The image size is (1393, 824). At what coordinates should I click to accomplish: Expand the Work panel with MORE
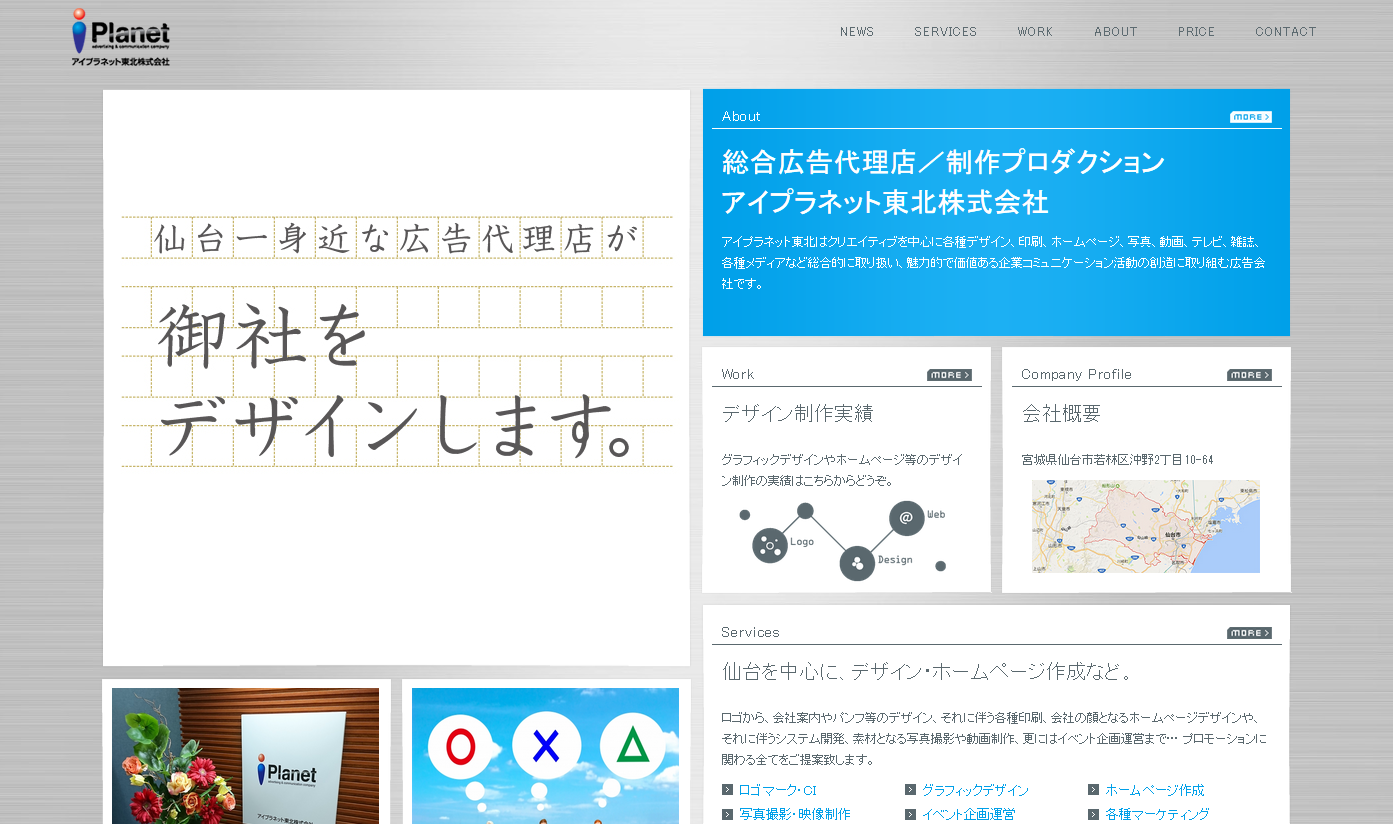(x=948, y=374)
